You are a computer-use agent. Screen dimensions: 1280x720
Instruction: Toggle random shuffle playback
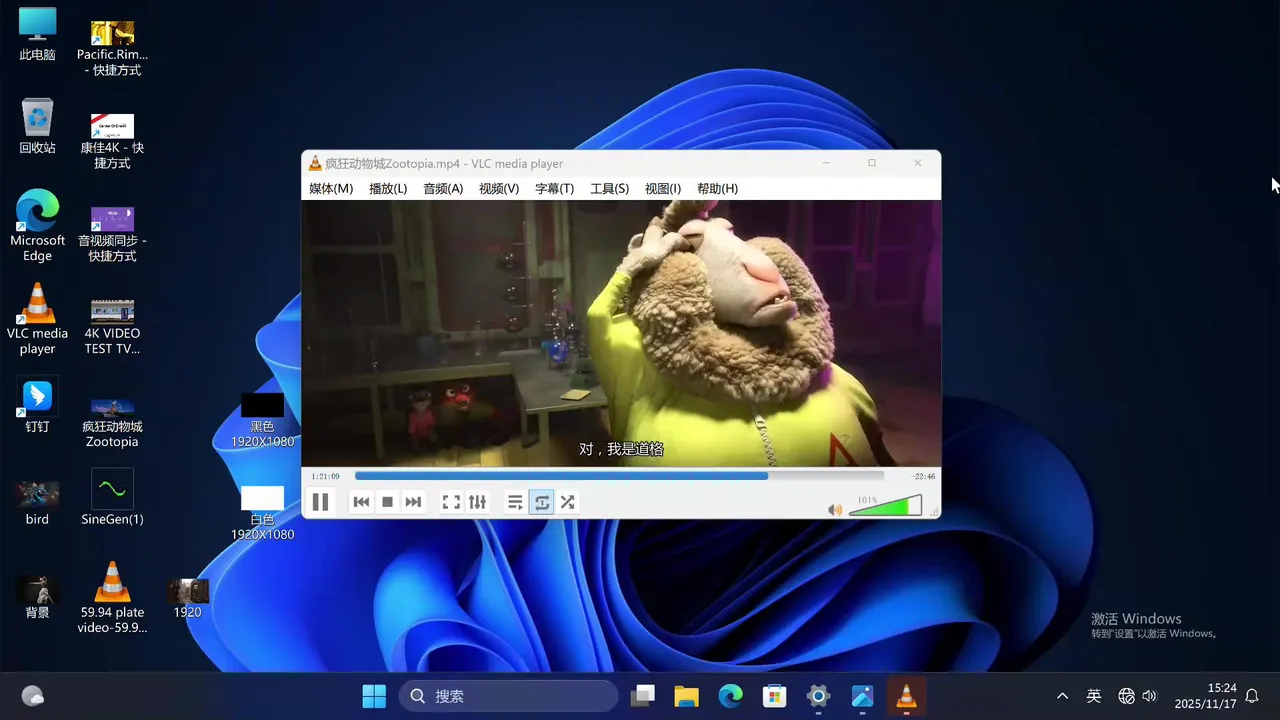coord(567,502)
